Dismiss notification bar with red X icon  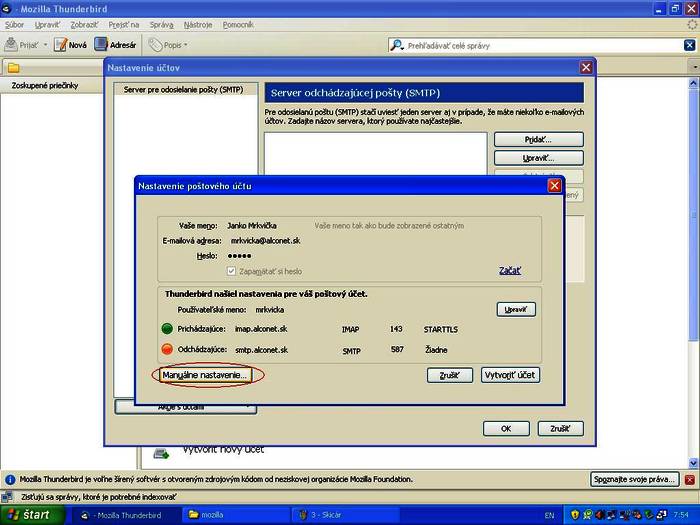coord(690,479)
